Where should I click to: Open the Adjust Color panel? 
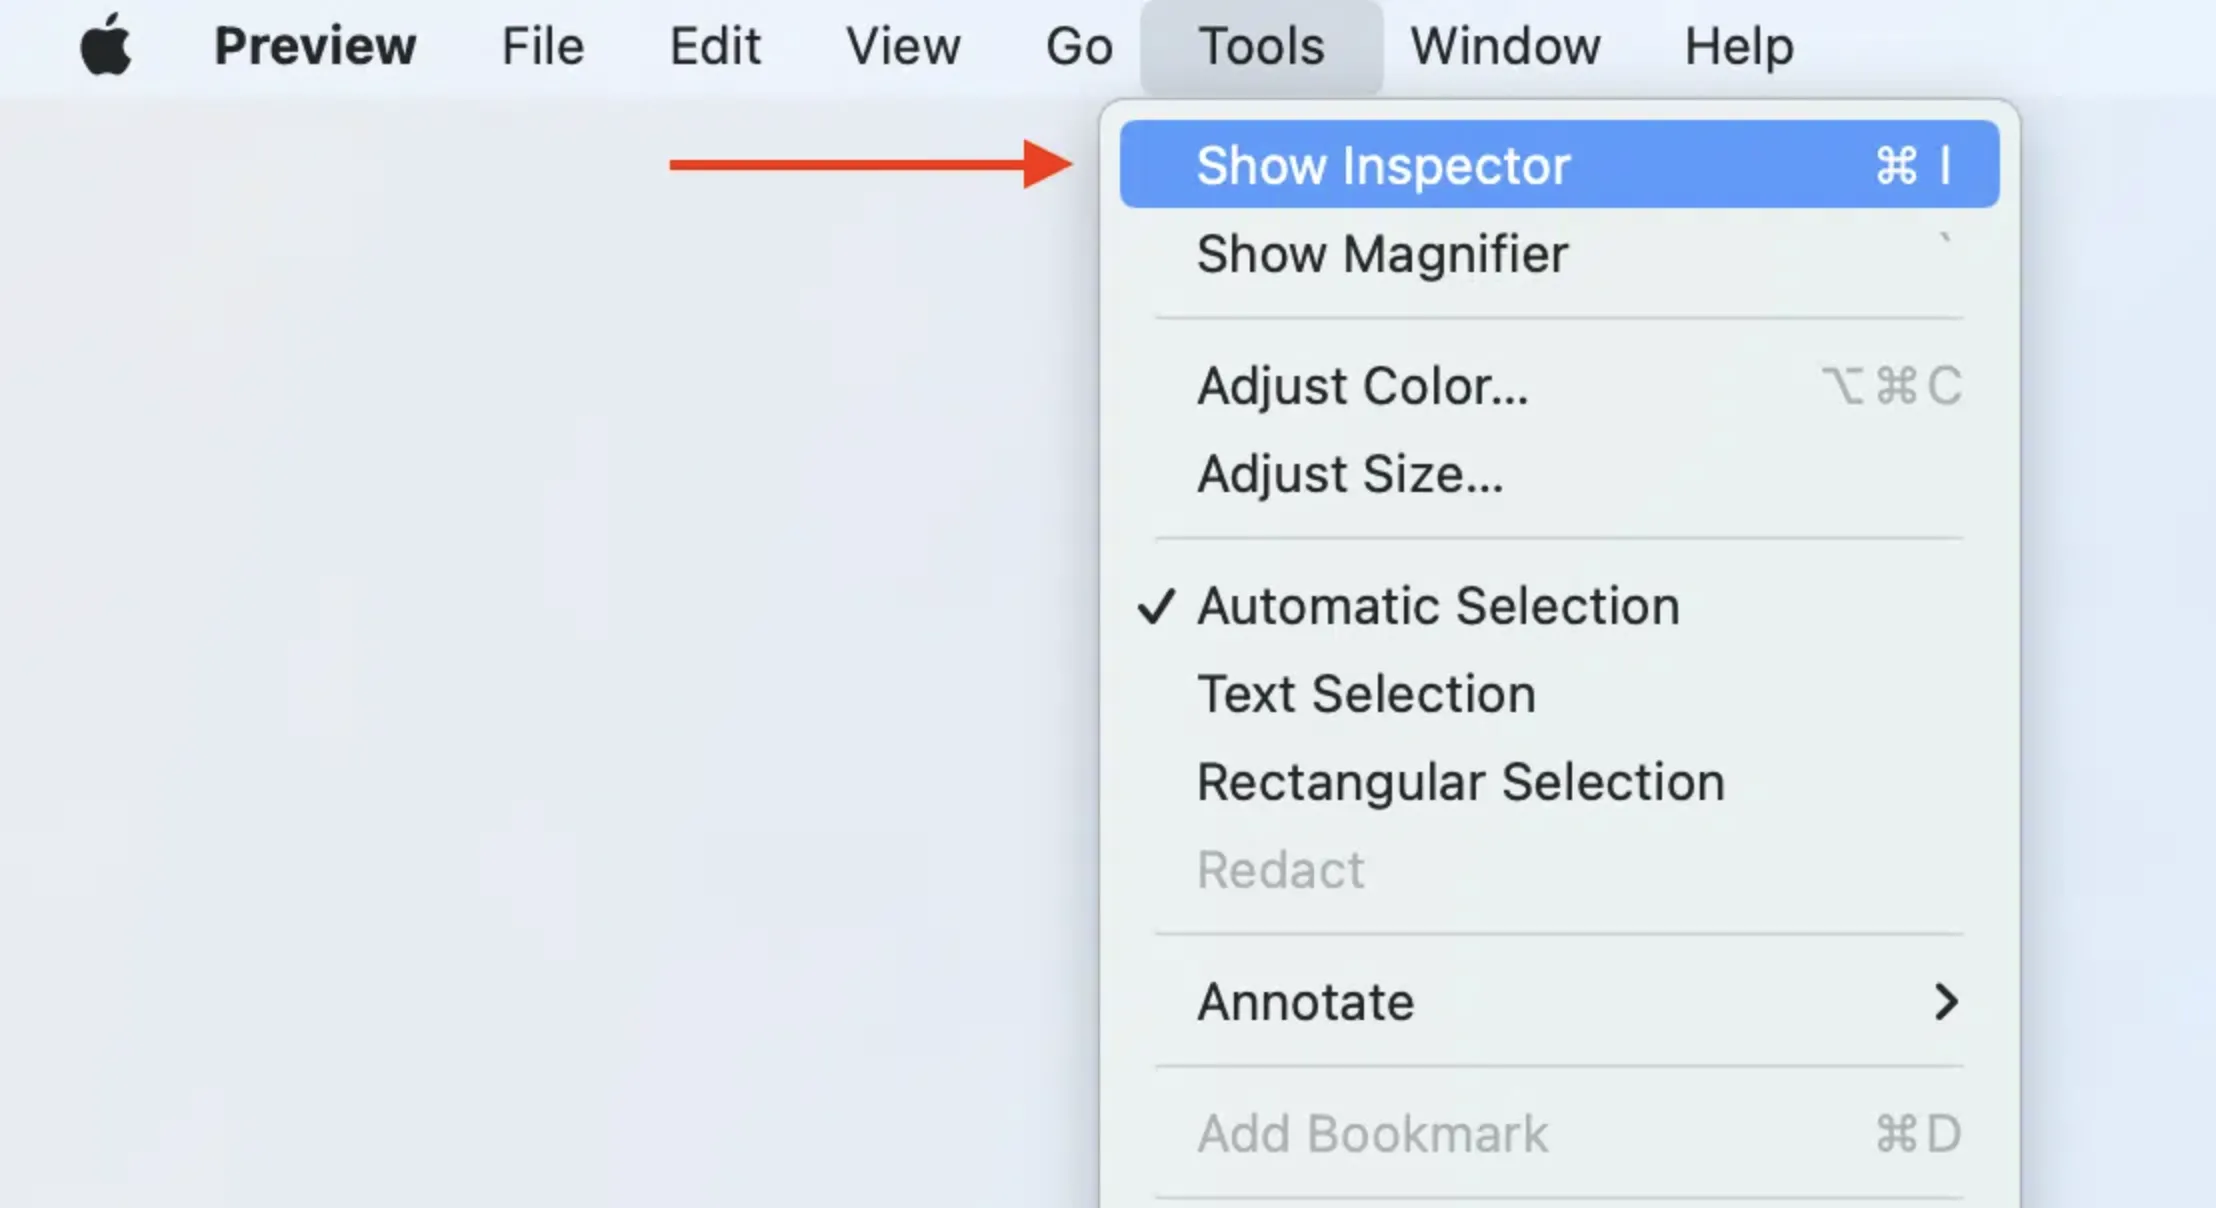tap(1363, 386)
